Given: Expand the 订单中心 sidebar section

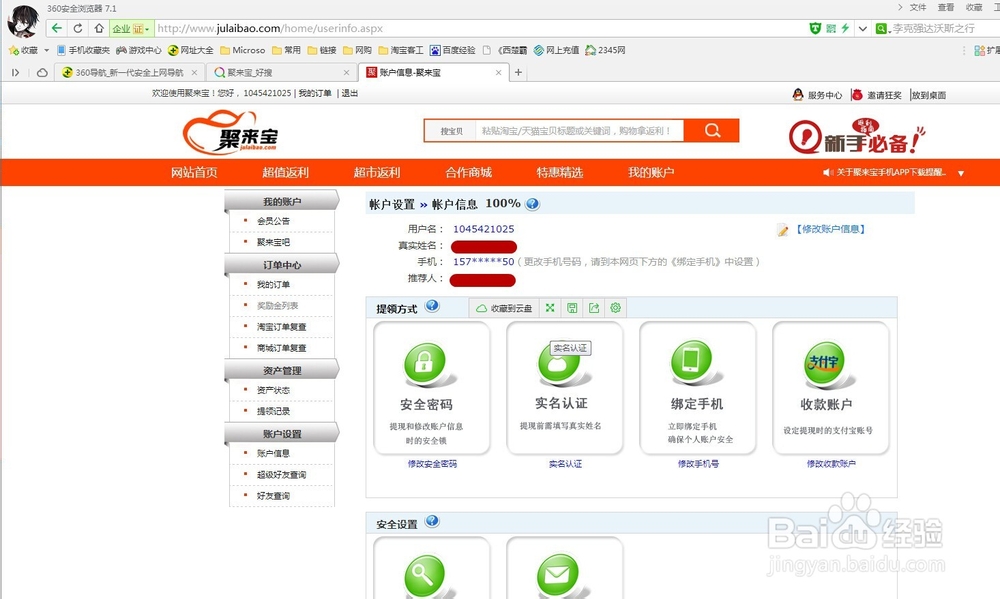Looking at the screenshot, I should 280,264.
